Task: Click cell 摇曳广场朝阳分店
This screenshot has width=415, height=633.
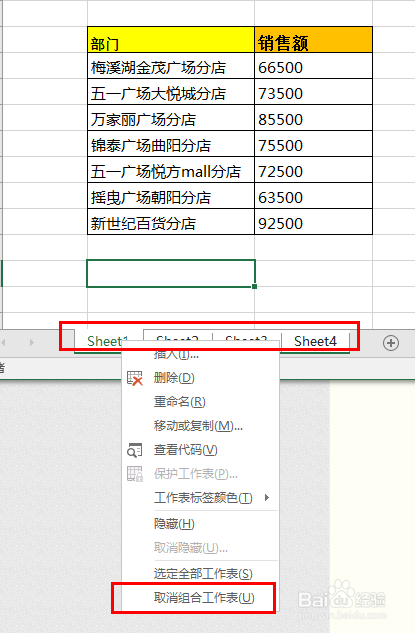Action: tap(171, 196)
